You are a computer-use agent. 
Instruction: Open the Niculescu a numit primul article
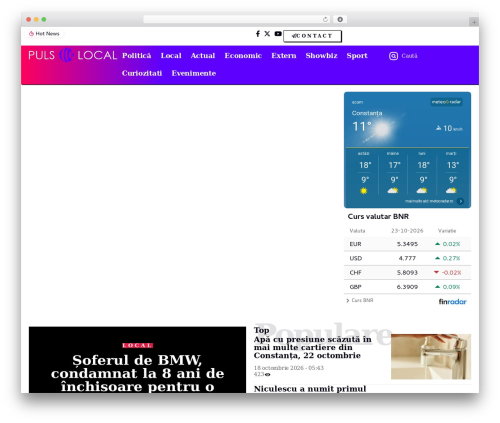pyautogui.click(x=310, y=389)
